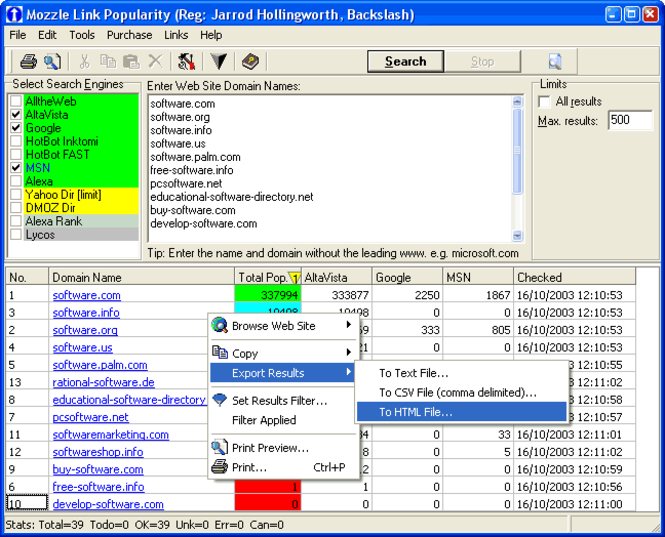Click the Stop button
The width and height of the screenshot is (665, 537).
pos(483,62)
